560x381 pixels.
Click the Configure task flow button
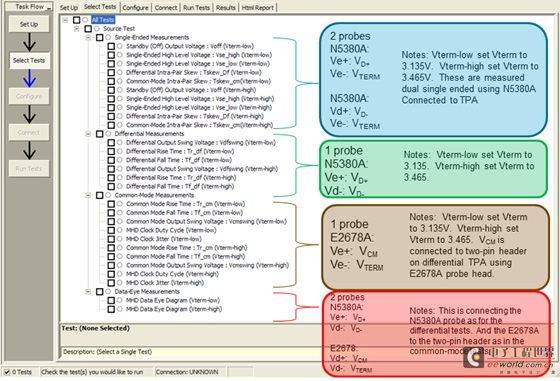(x=29, y=96)
